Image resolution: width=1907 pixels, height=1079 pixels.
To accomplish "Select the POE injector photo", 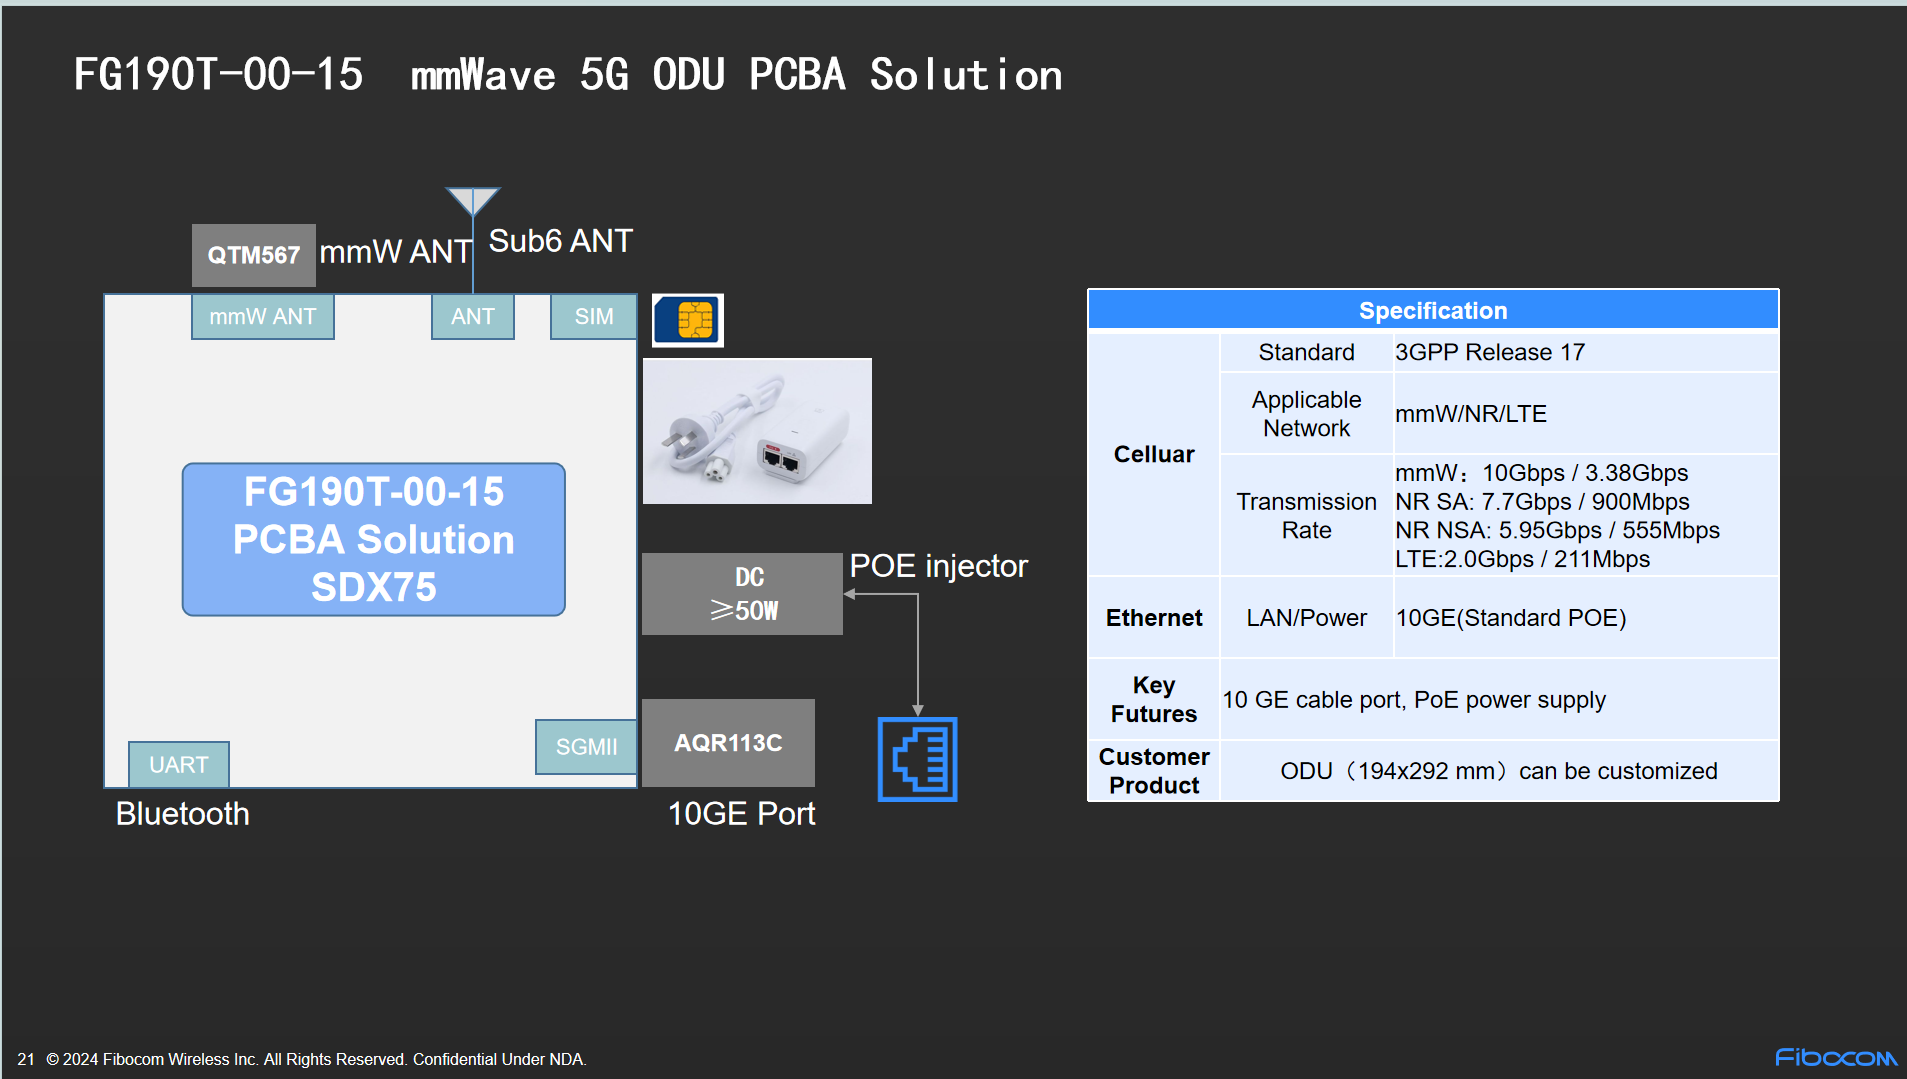I will (x=757, y=431).
